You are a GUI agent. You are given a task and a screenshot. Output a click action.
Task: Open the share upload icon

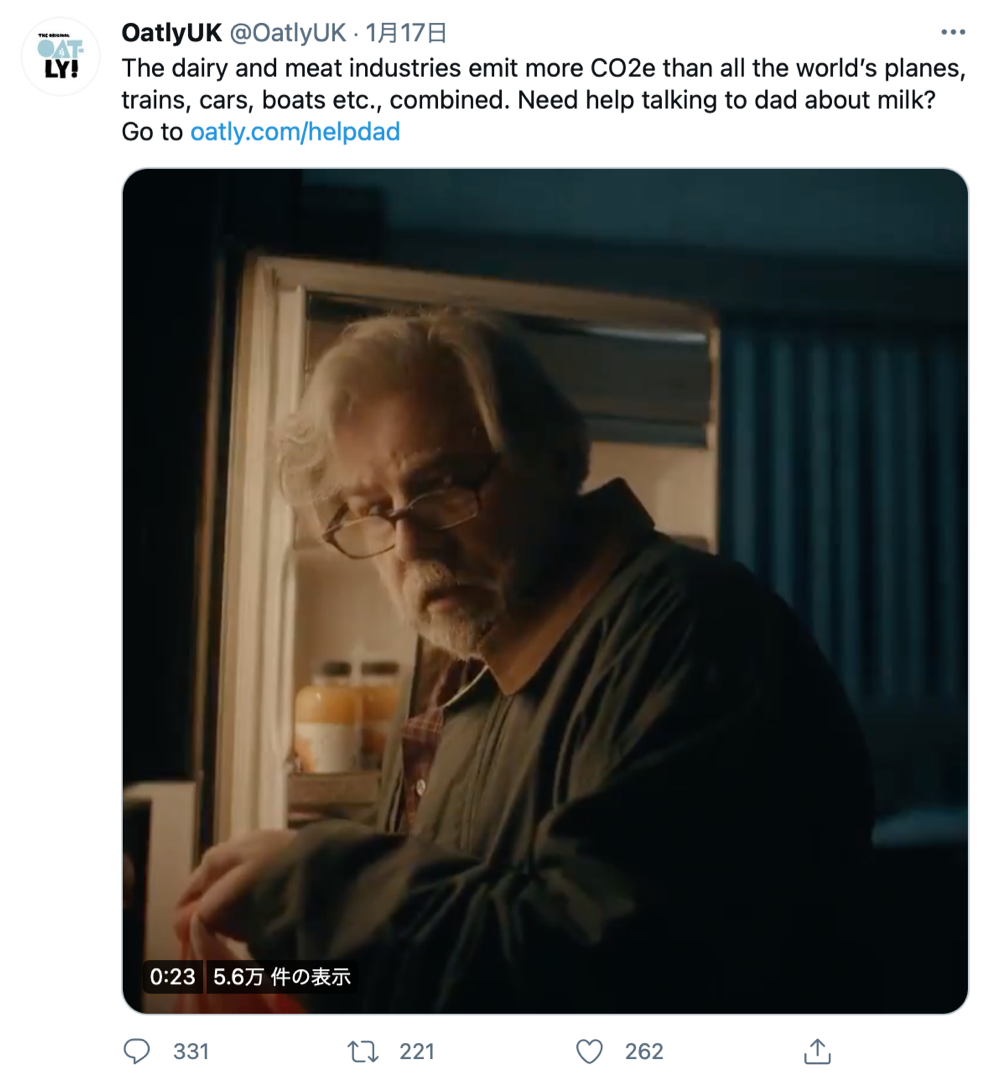tap(816, 1051)
